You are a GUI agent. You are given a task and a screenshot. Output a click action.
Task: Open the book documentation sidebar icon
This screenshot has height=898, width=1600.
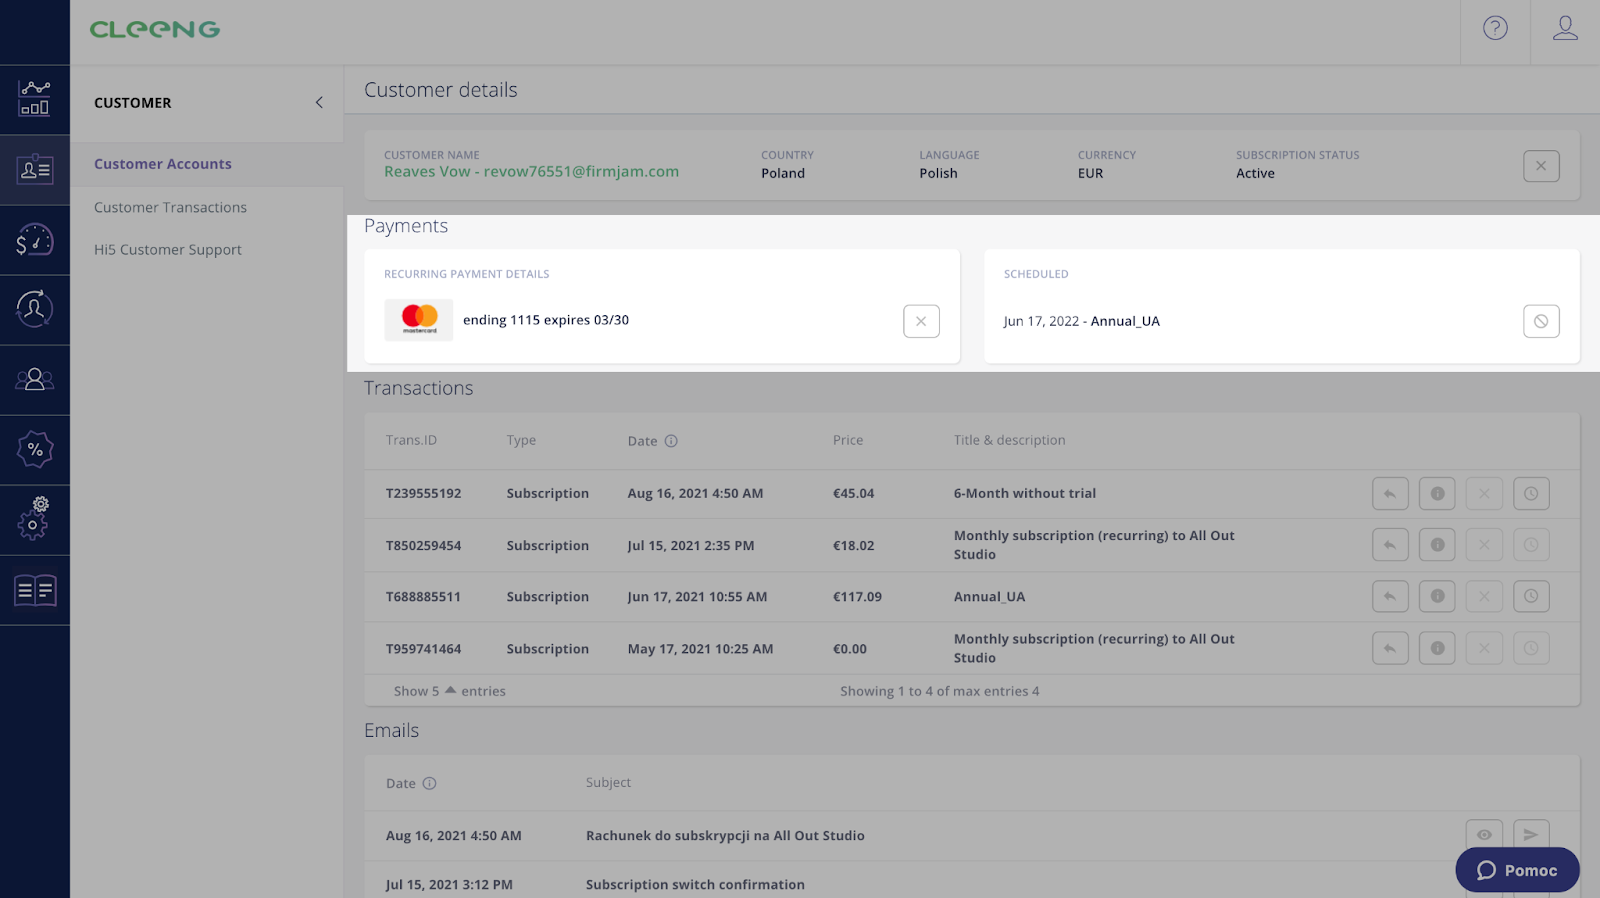point(35,591)
